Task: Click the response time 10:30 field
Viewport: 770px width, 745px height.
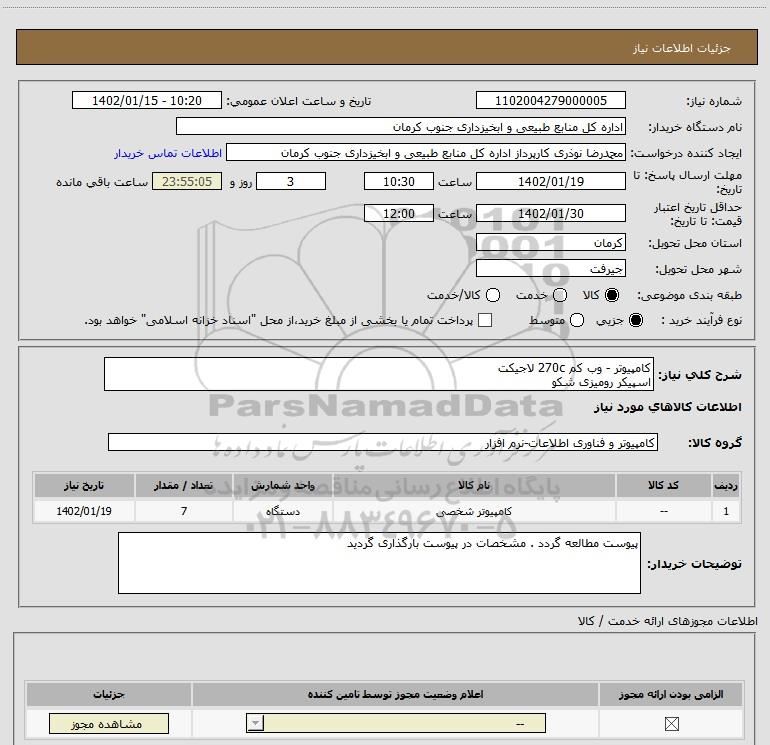Action: 399,181
